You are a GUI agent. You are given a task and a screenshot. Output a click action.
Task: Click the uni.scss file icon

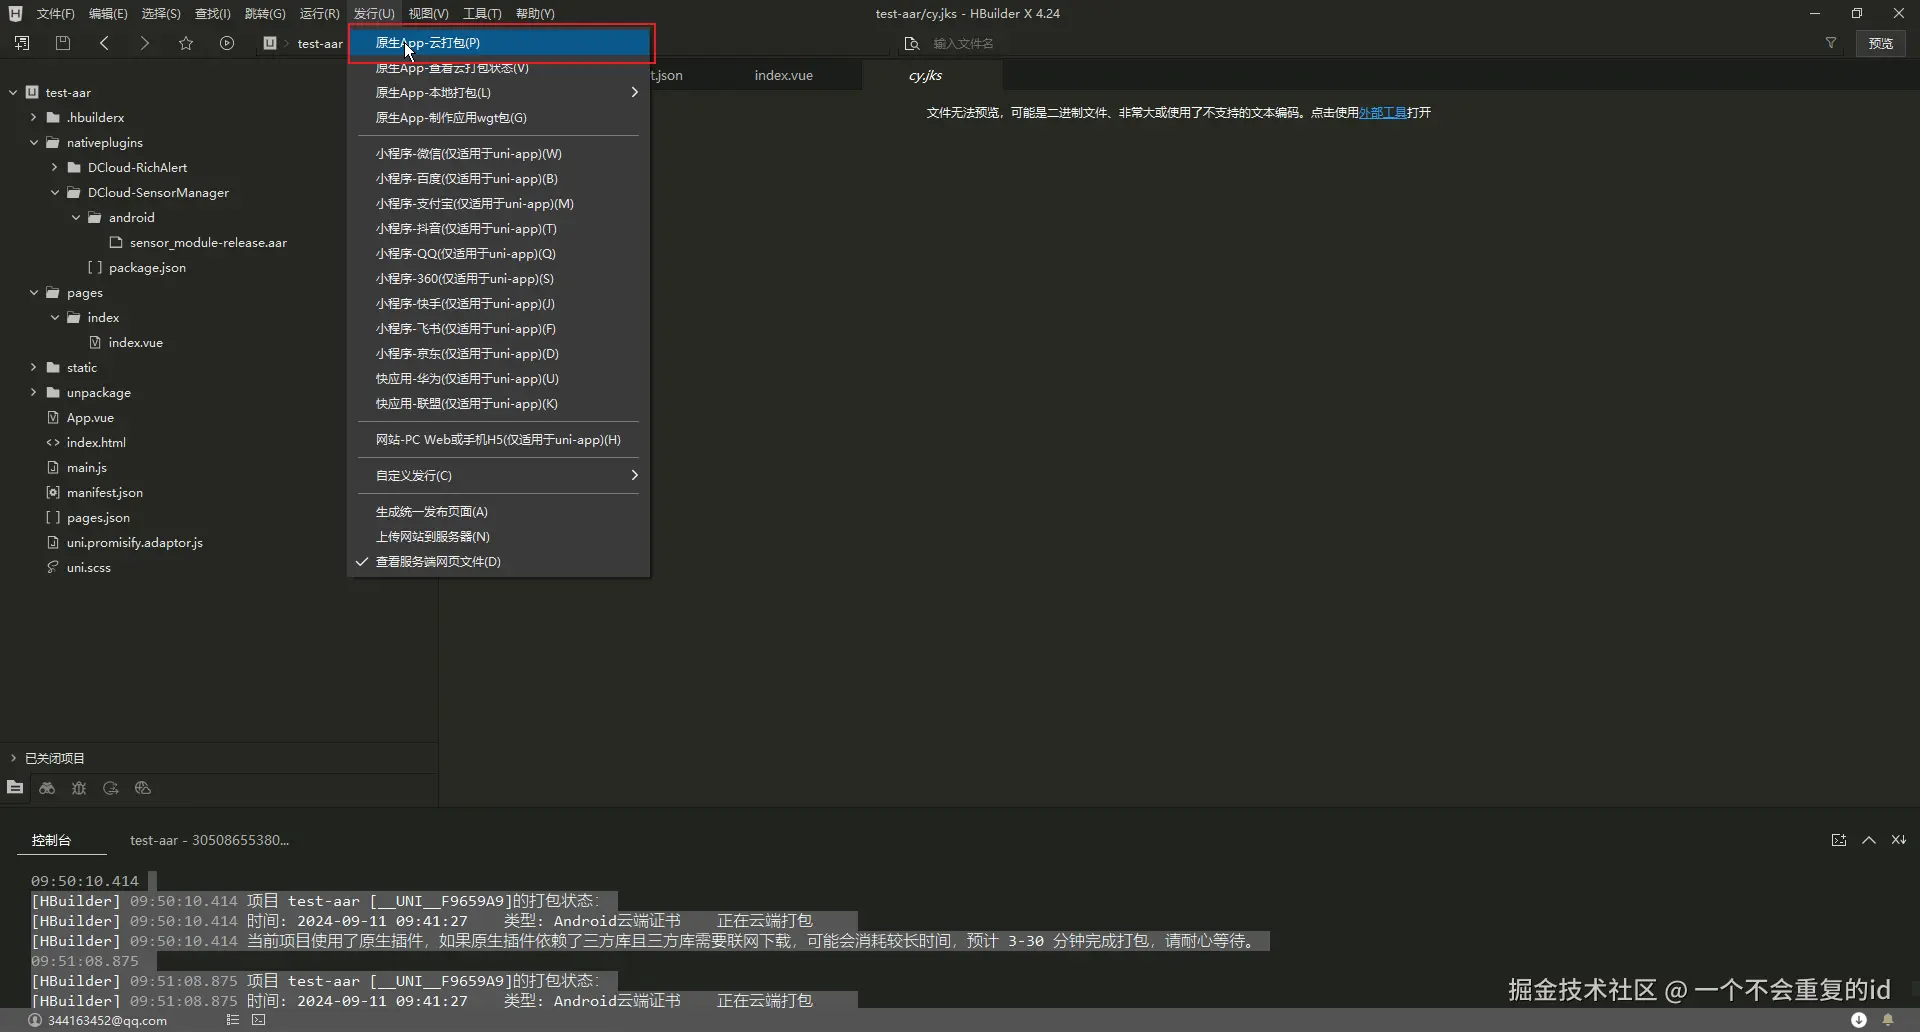click(53, 567)
